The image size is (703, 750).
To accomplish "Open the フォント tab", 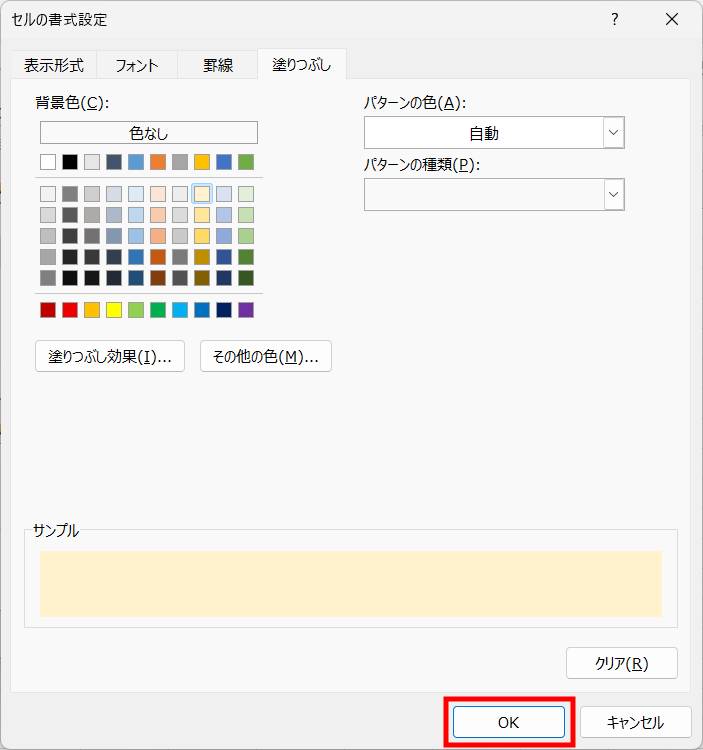I will (137, 65).
